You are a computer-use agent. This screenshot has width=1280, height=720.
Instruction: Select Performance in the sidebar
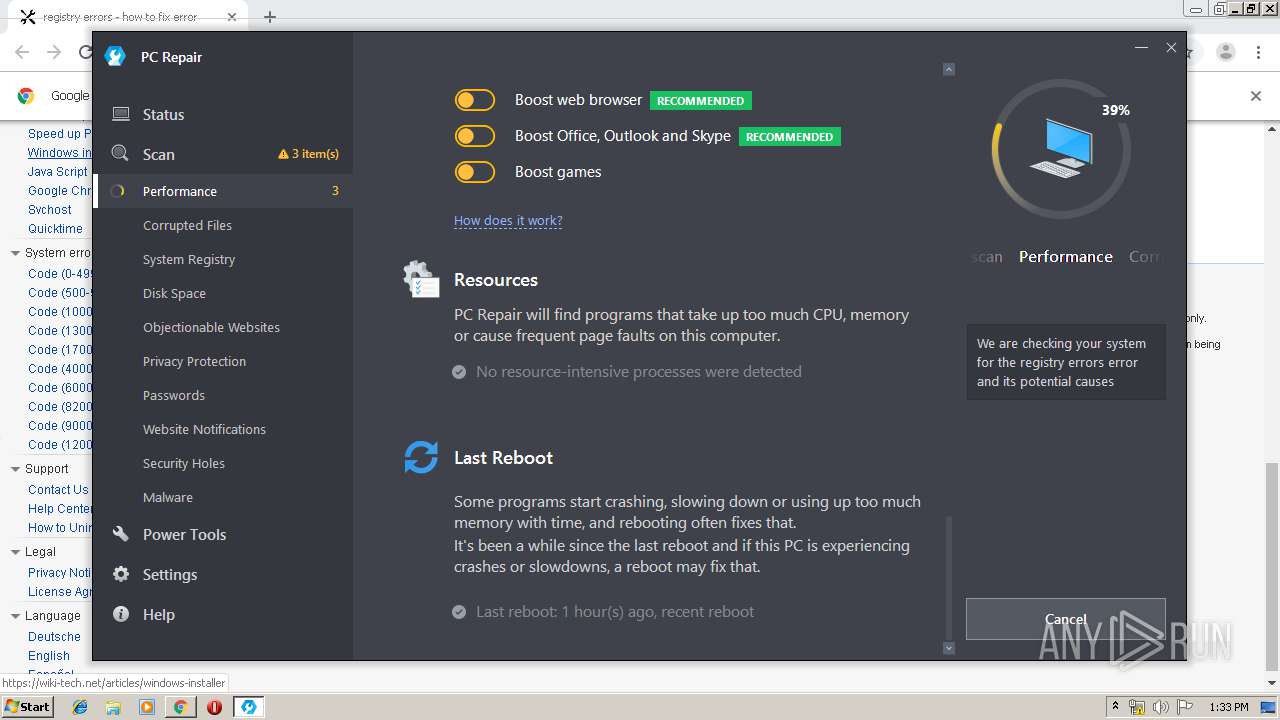222,191
